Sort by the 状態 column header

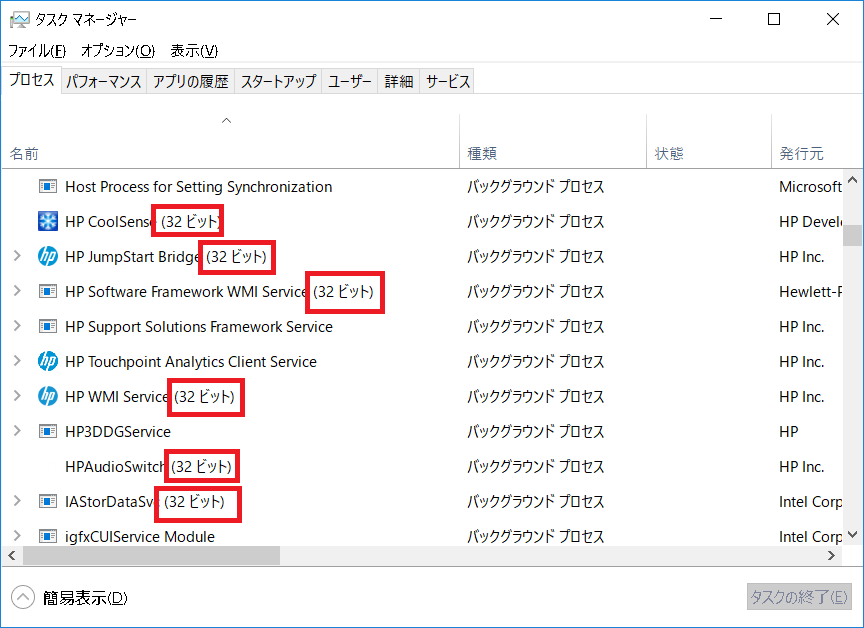709,141
